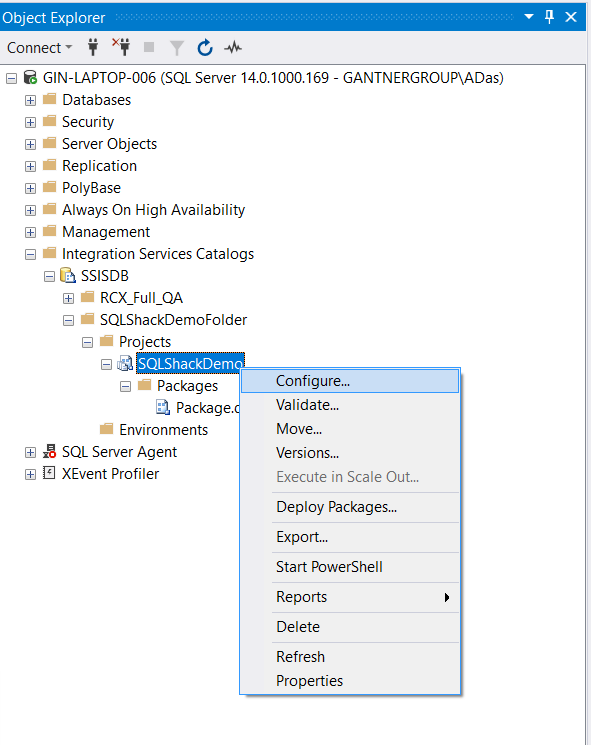The height and width of the screenshot is (745, 591).
Task: Click the SSISDB catalog icon
Action: pos(68,276)
